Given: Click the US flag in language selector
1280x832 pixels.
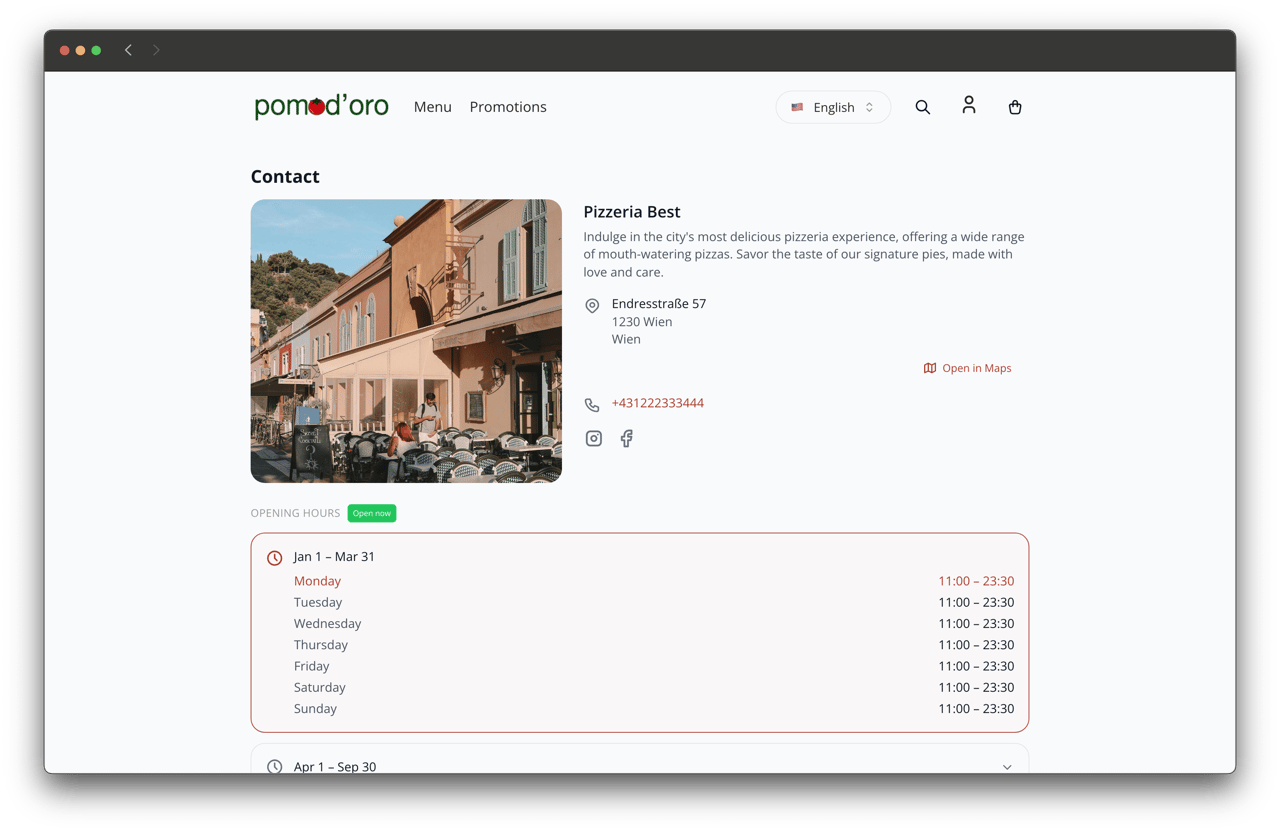Looking at the screenshot, I should (x=797, y=107).
